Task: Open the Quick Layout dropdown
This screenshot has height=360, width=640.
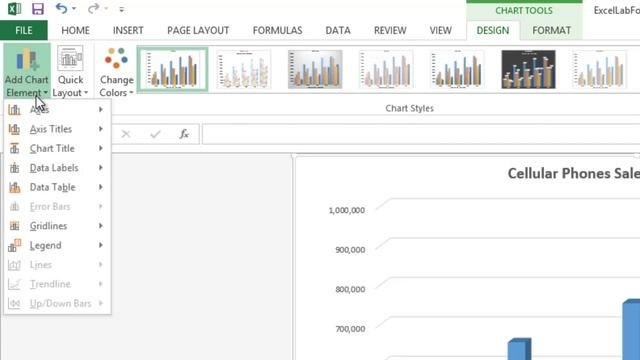Action: pyautogui.click(x=70, y=71)
